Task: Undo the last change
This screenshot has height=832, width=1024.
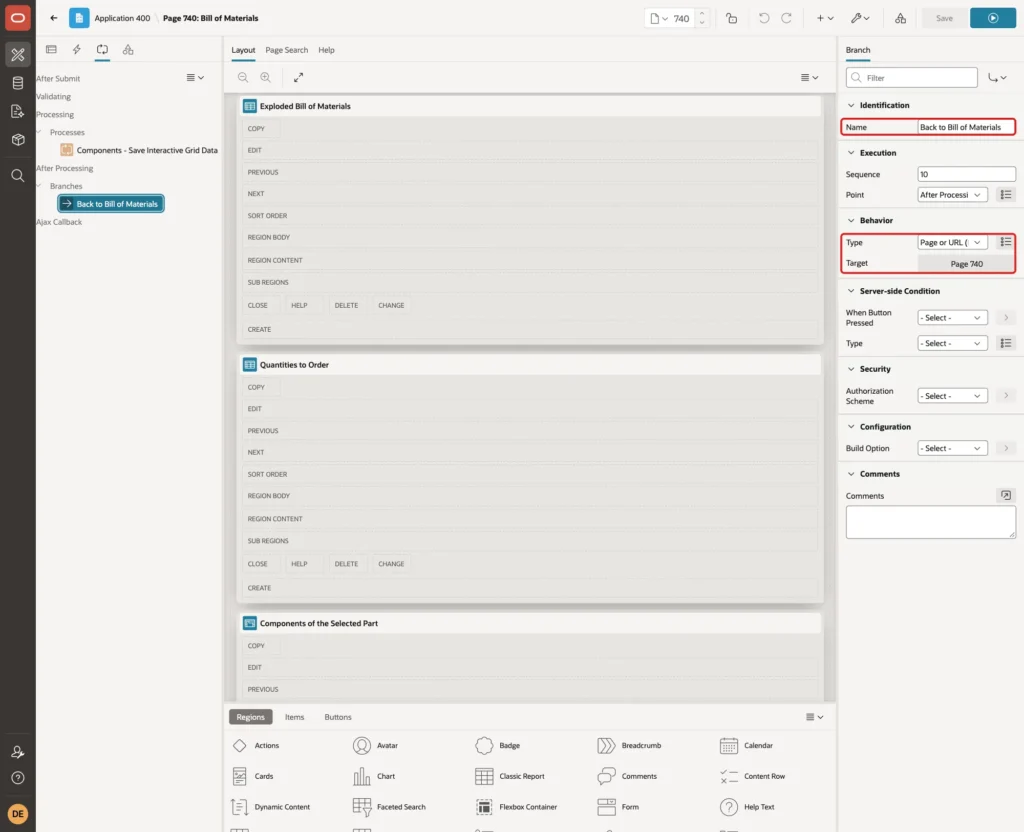Action: pyautogui.click(x=763, y=18)
